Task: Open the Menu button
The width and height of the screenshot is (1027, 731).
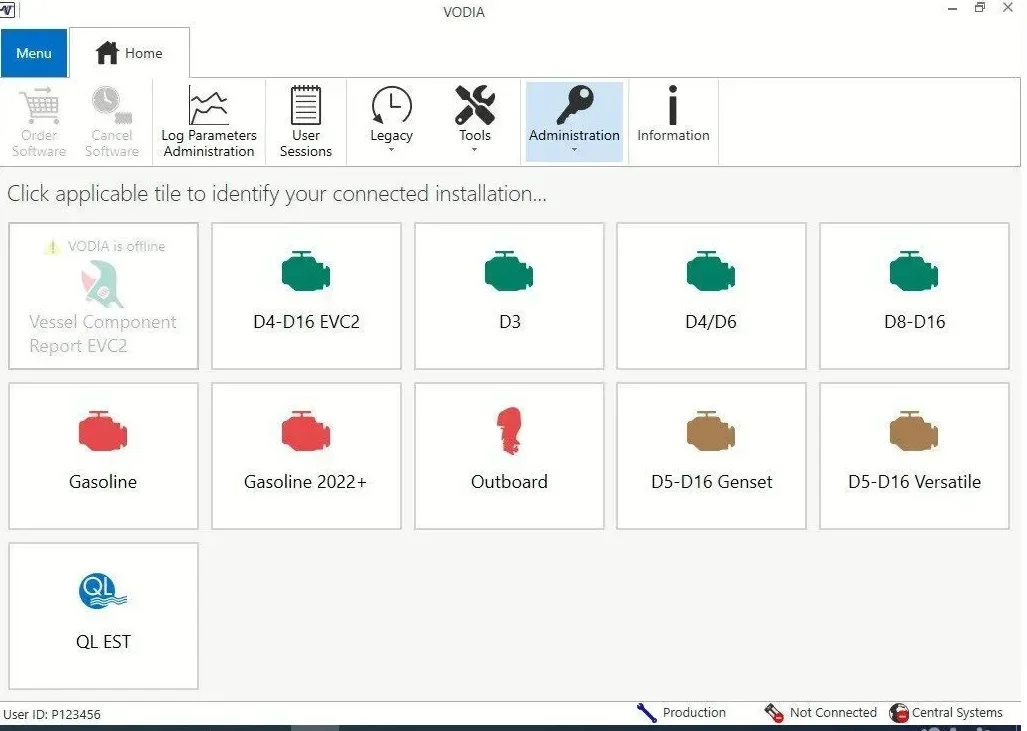Action: pos(33,52)
